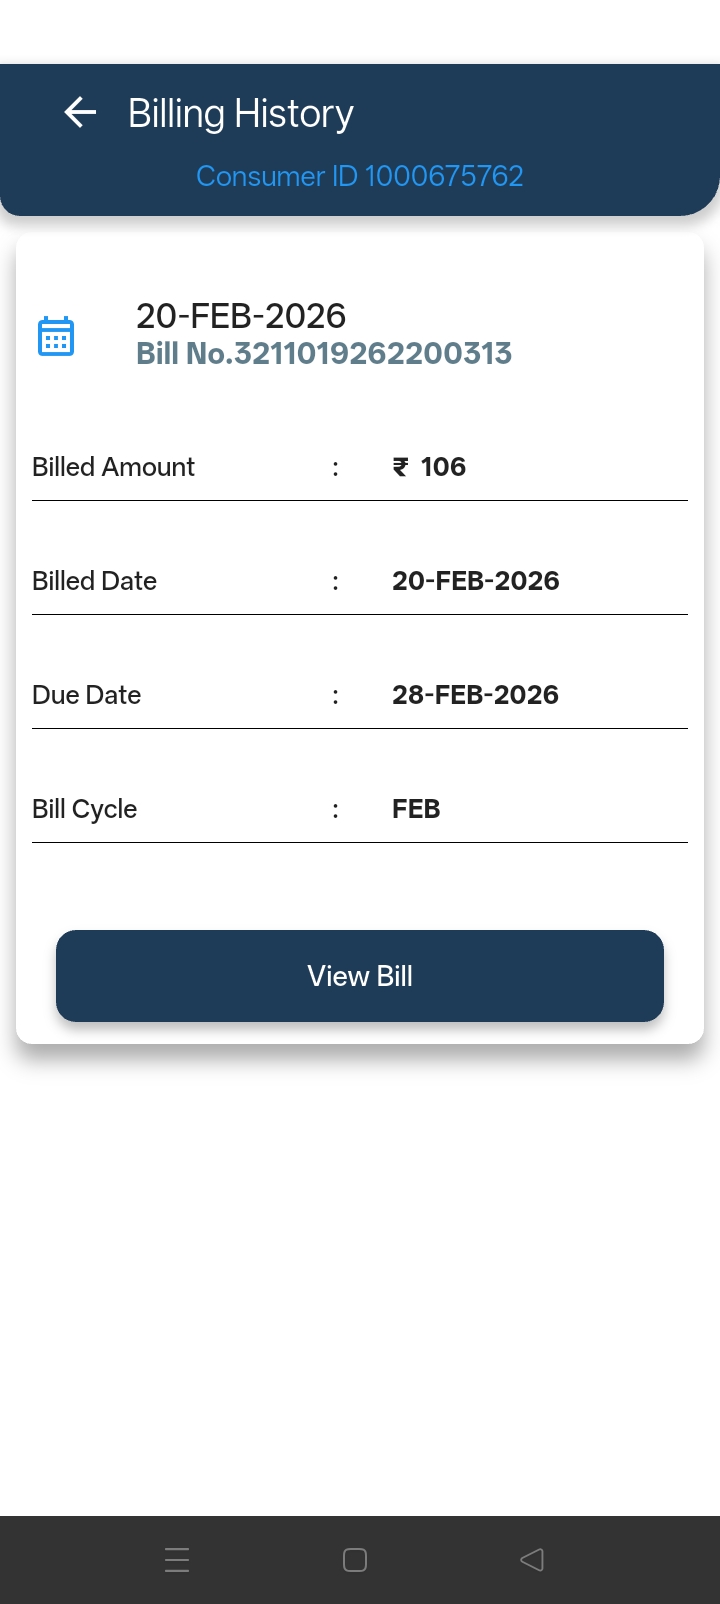The height and width of the screenshot is (1604, 720).
Task: Select the billed amount value 106
Action: point(443,467)
